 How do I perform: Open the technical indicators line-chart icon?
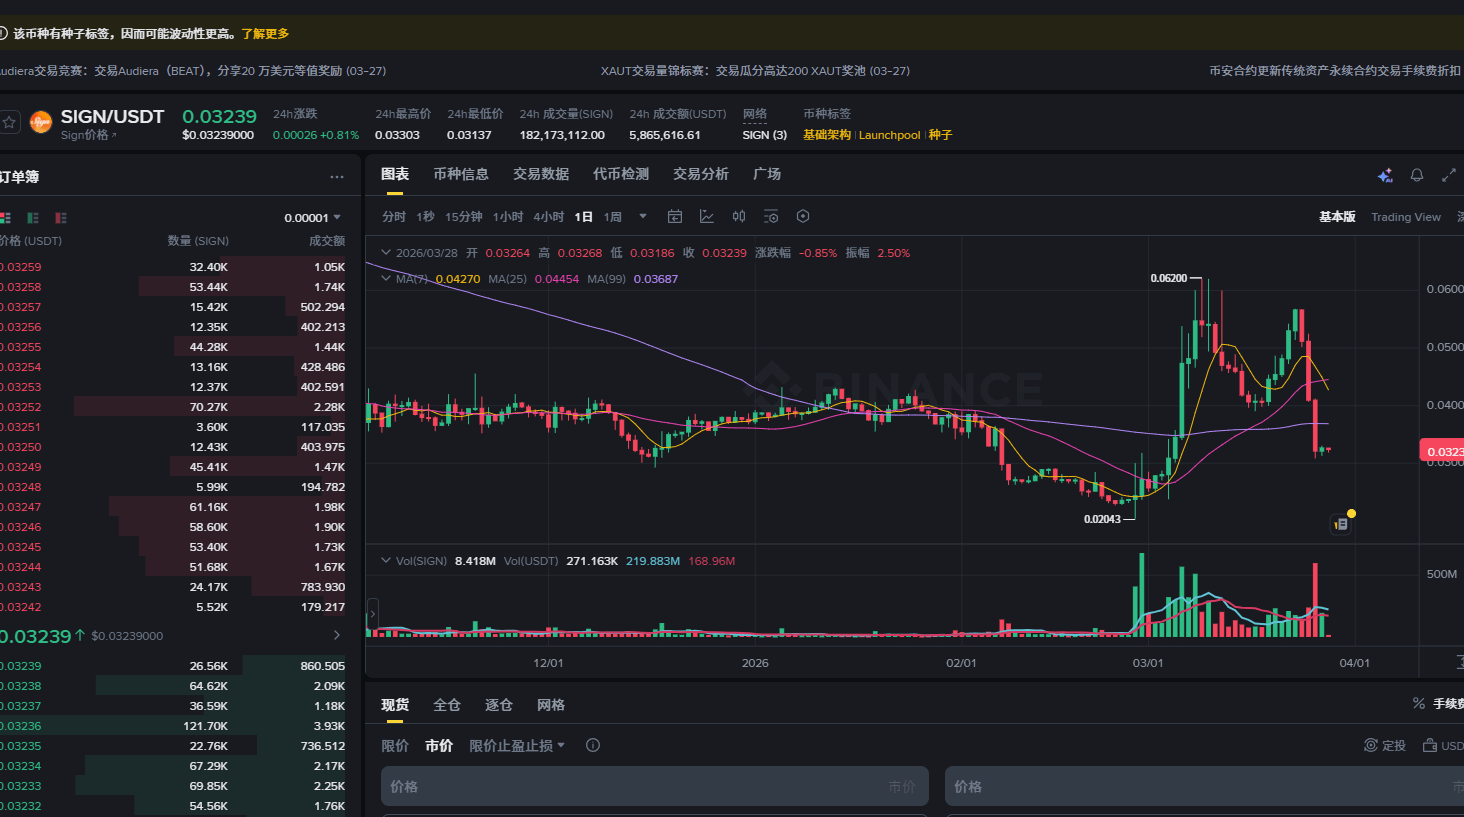(707, 216)
